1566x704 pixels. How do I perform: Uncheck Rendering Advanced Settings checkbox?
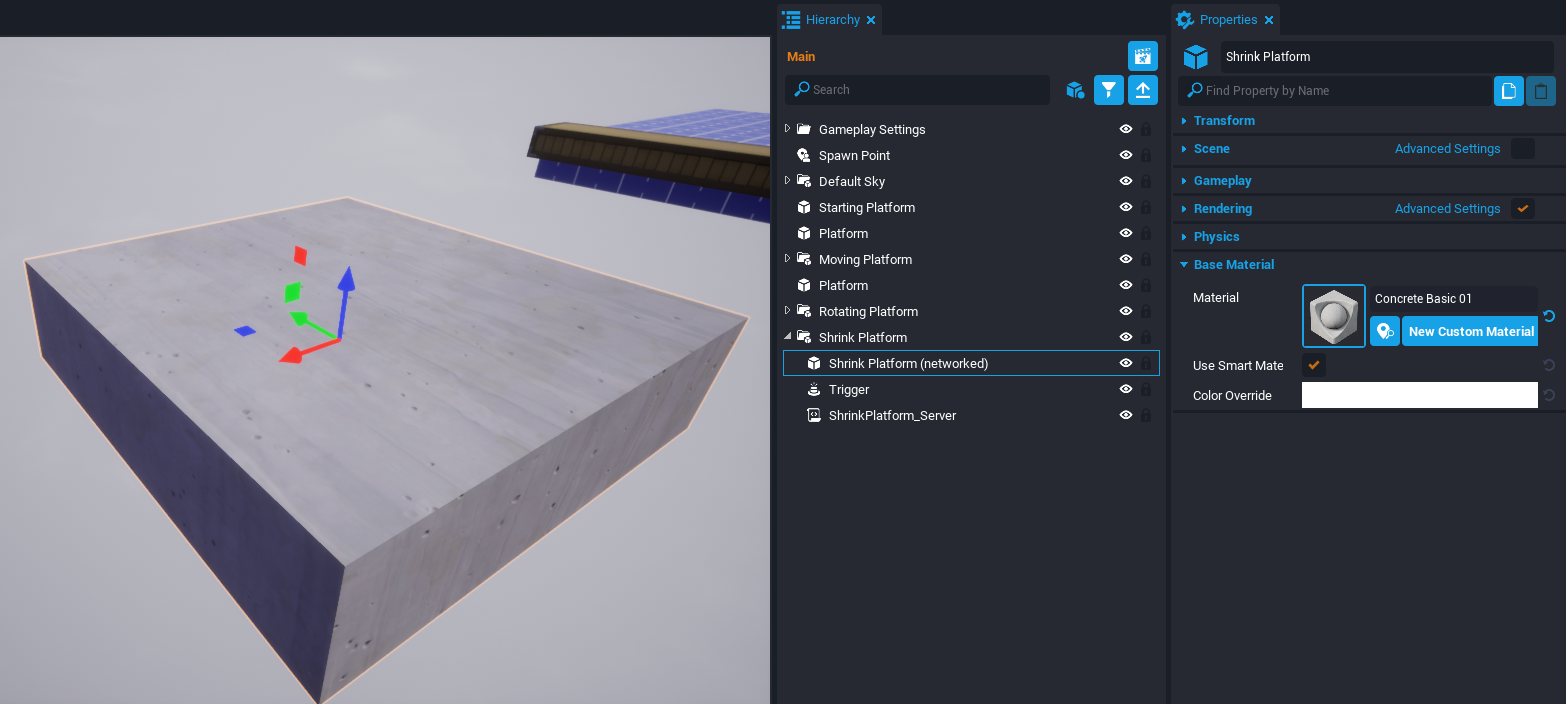tap(1523, 208)
